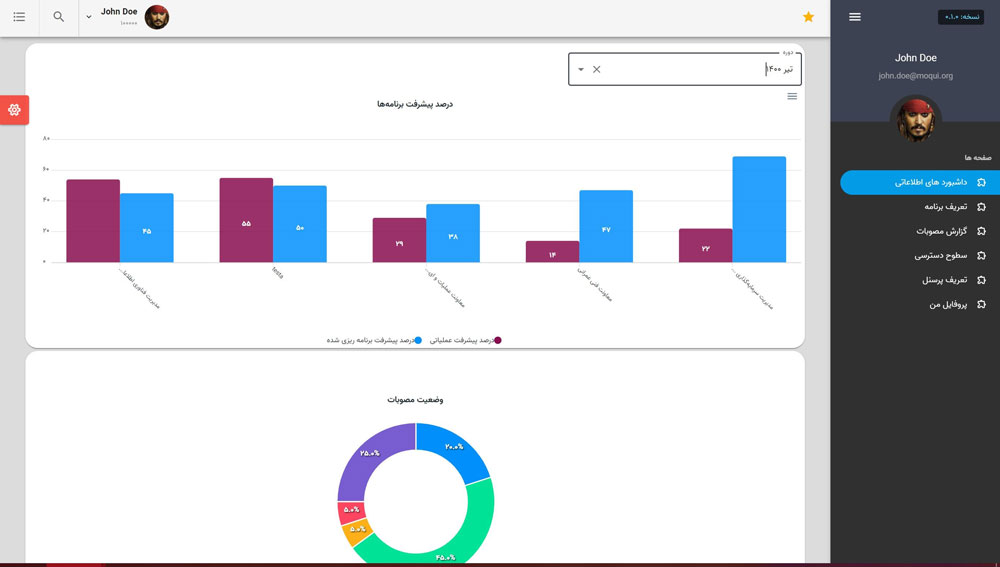The width and height of the screenshot is (1000, 567).
Task: Select داشبورد های اطلاعاتی in sidebar
Action: pos(930,182)
